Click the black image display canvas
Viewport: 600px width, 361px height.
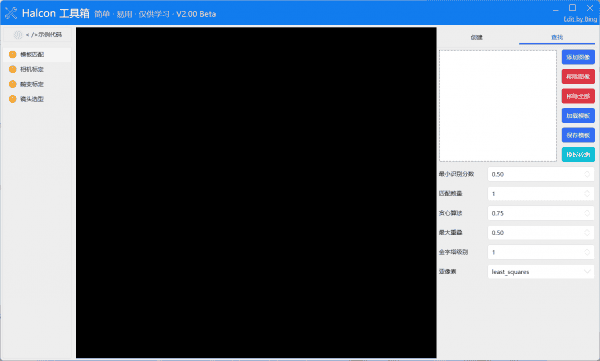(256, 193)
